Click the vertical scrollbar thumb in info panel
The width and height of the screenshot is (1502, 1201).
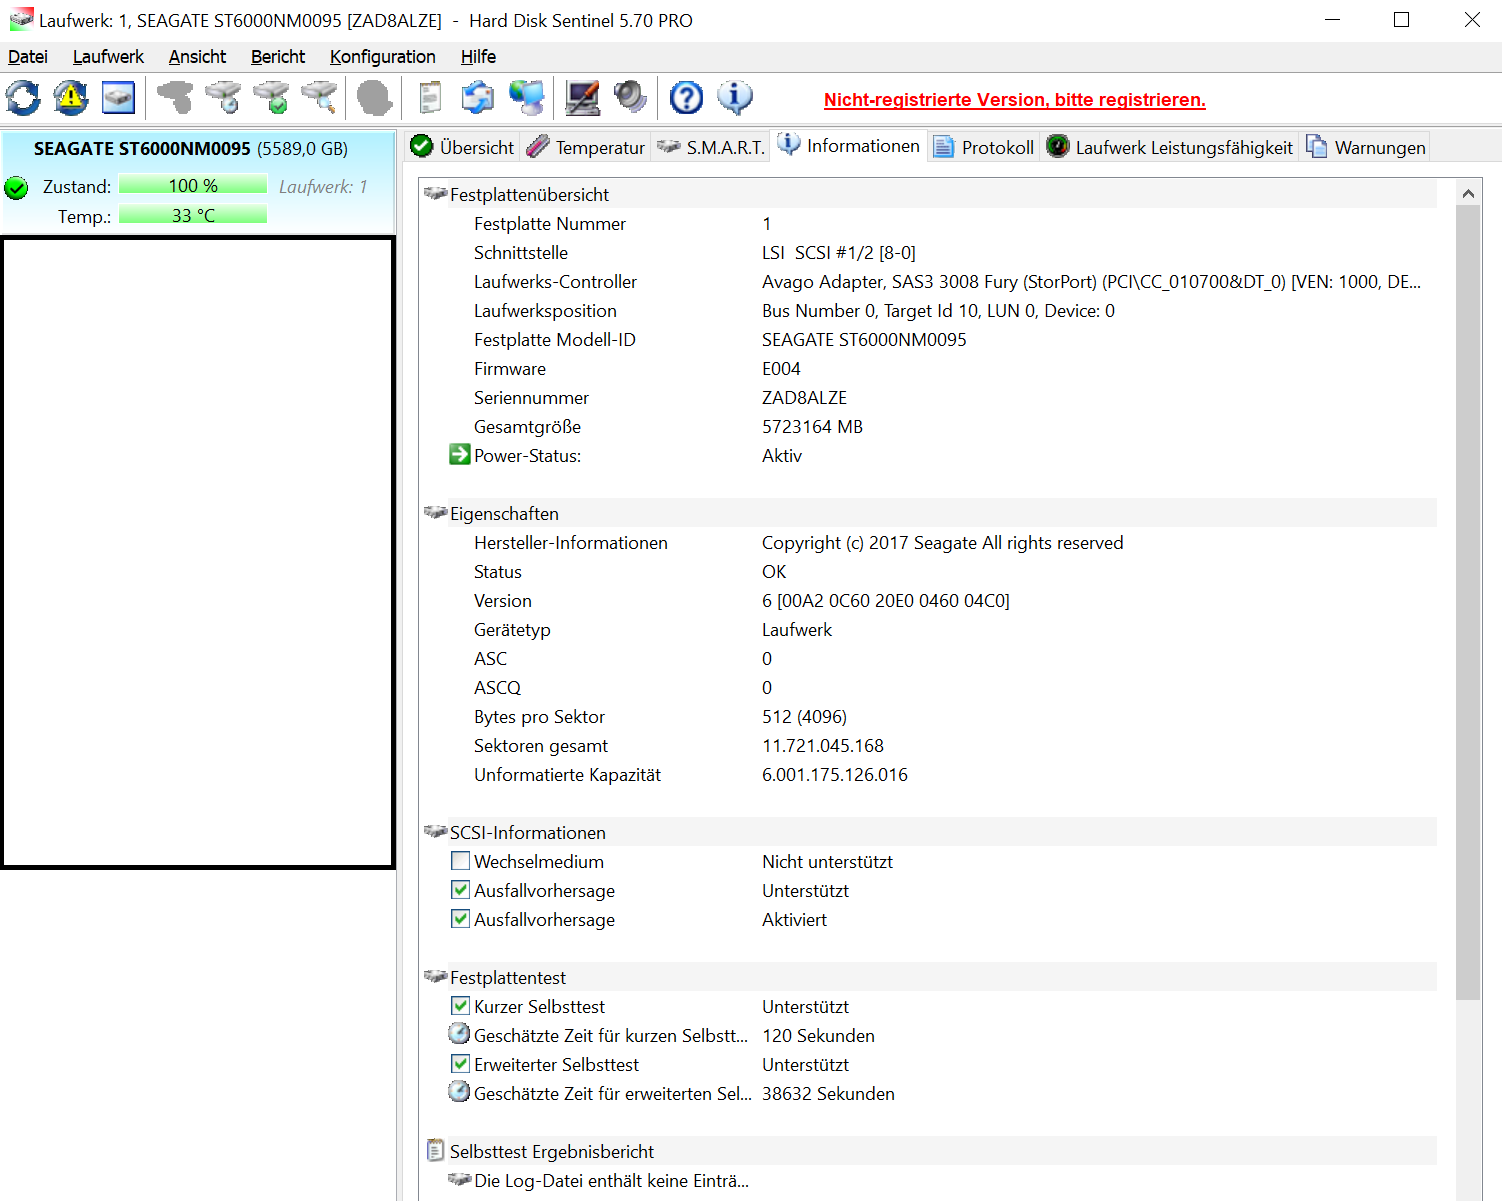point(1468,602)
